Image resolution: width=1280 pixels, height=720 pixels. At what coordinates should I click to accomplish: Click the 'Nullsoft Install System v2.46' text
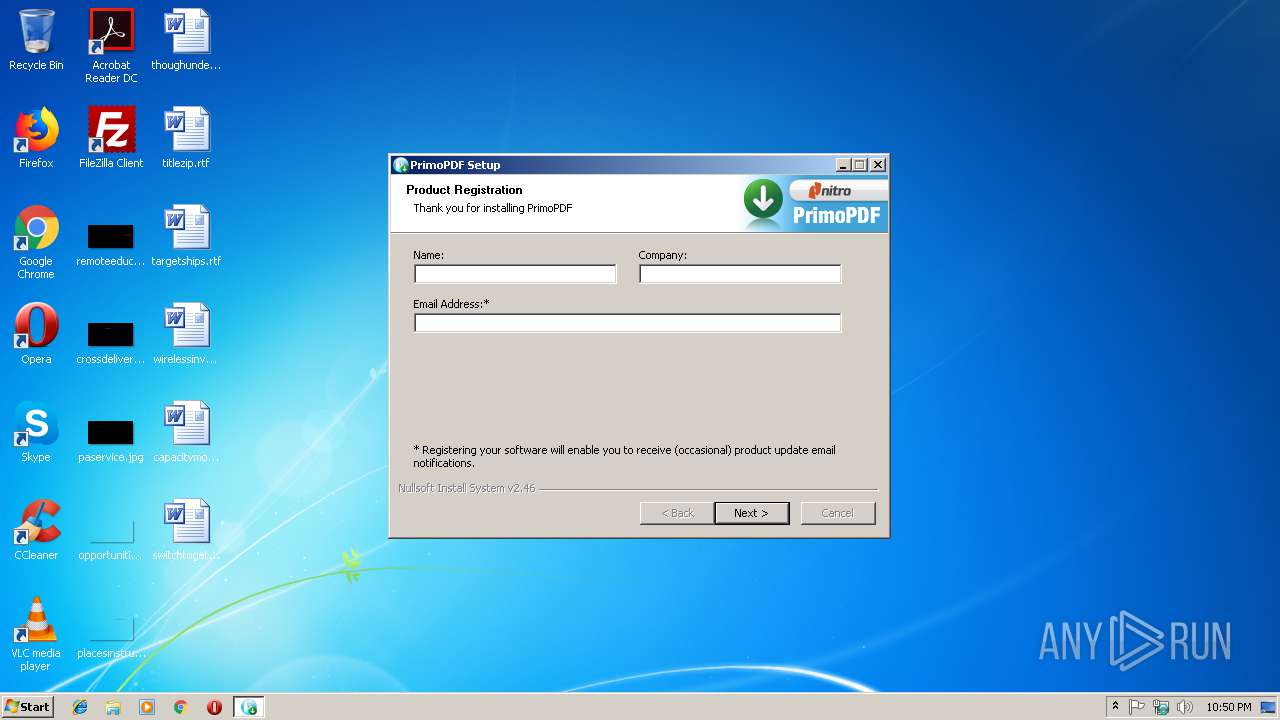(x=467, y=488)
